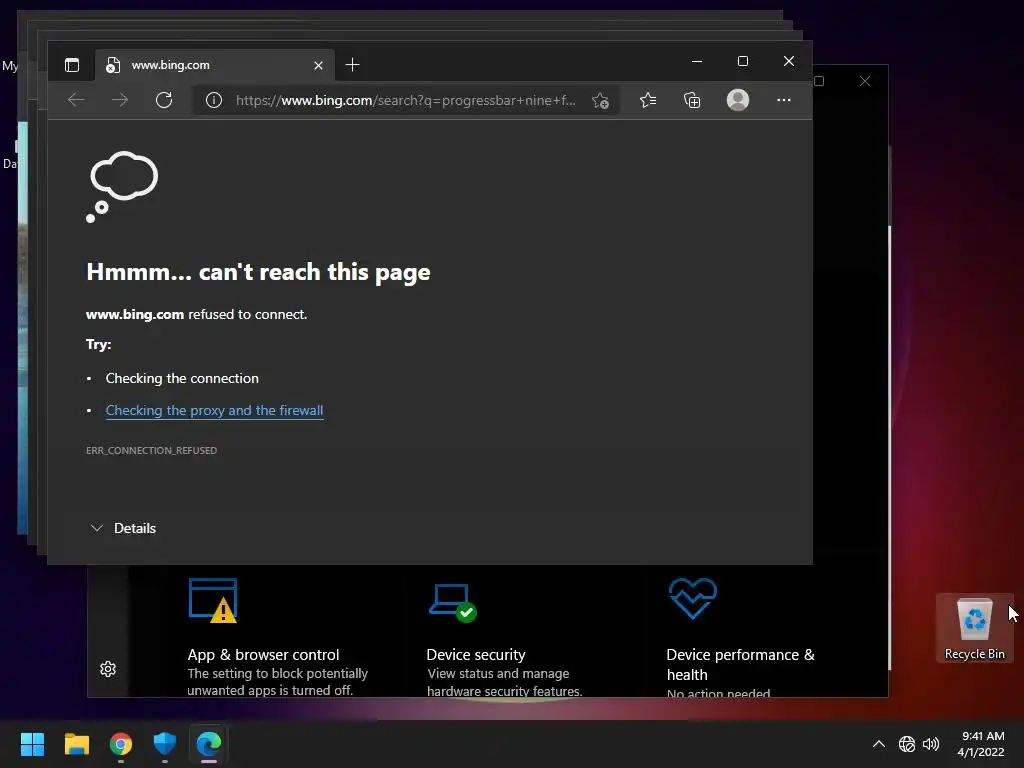
Task: Open Settings and more ellipsis menu
Action: [784, 100]
